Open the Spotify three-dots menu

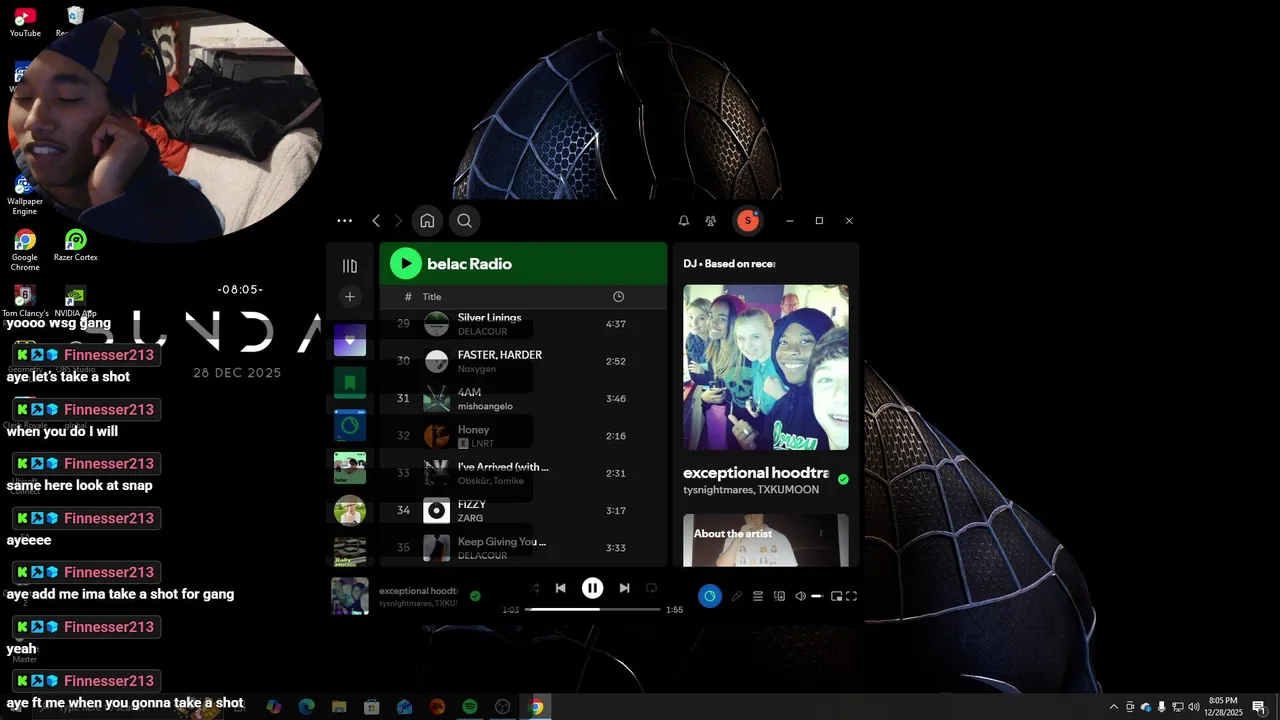[345, 221]
